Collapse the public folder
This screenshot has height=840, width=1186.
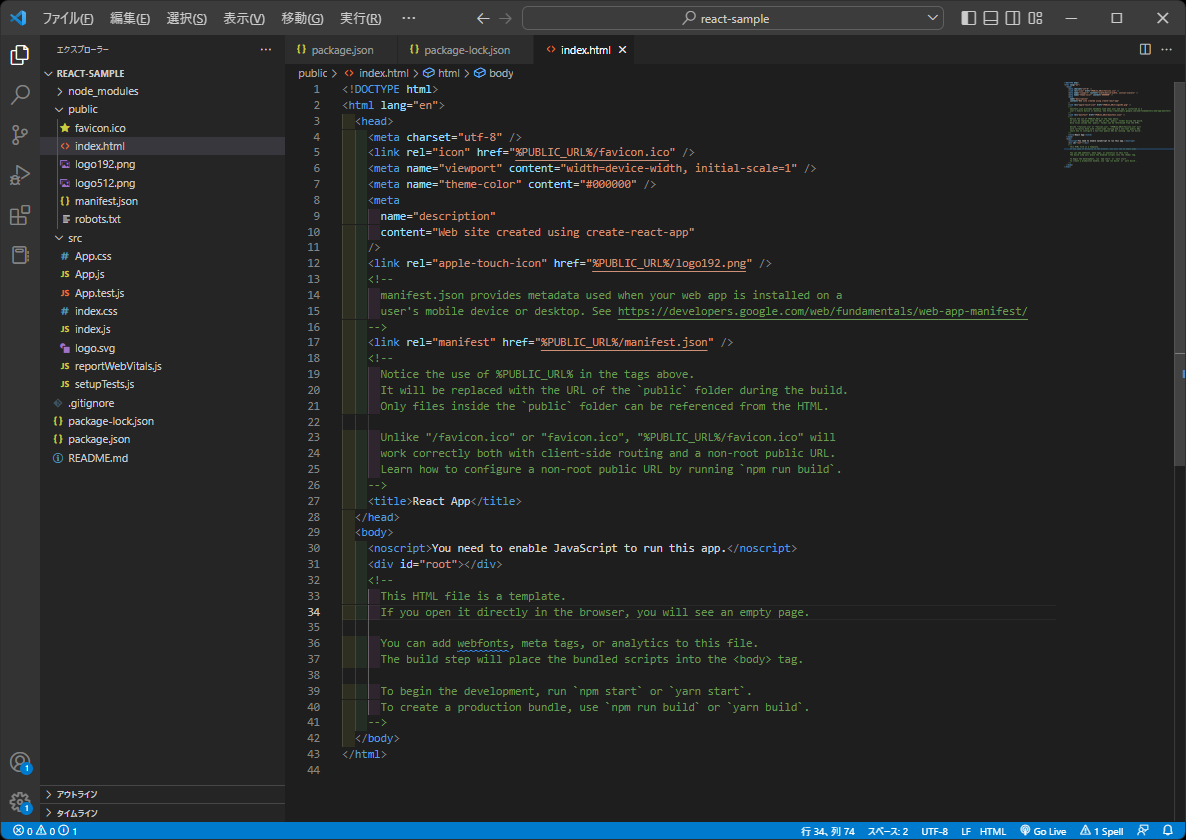[x=163, y=110]
